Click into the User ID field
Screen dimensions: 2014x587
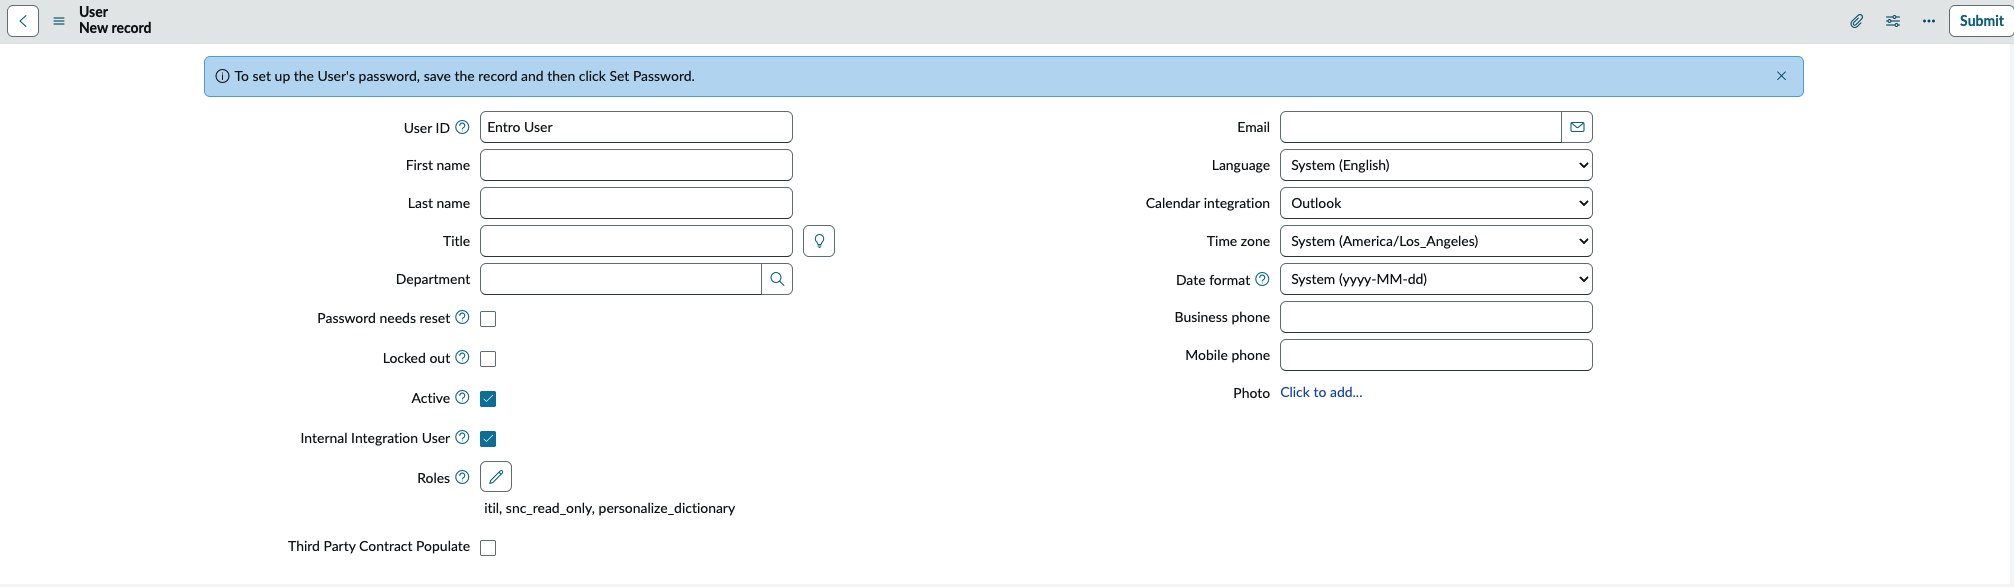pos(636,127)
